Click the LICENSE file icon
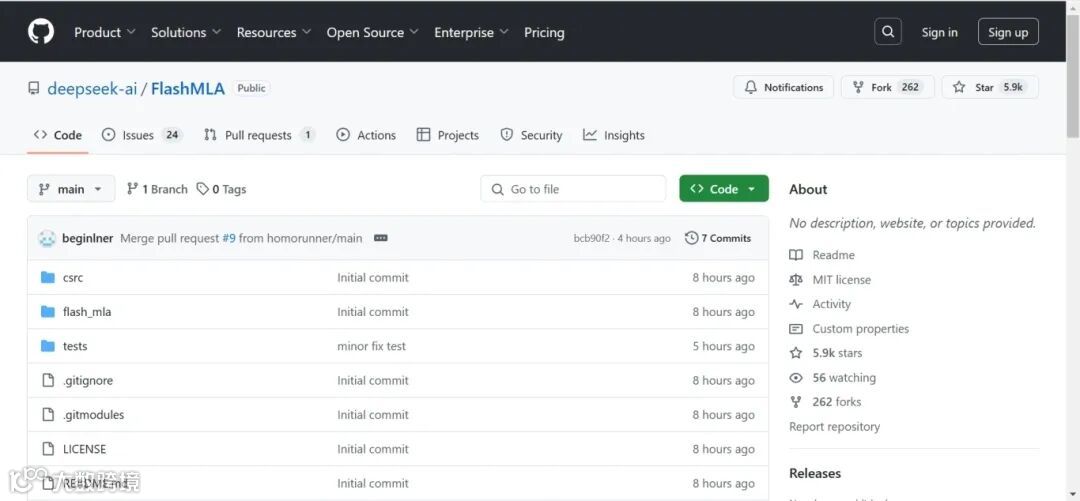This screenshot has height=501, width=1080. (x=48, y=449)
